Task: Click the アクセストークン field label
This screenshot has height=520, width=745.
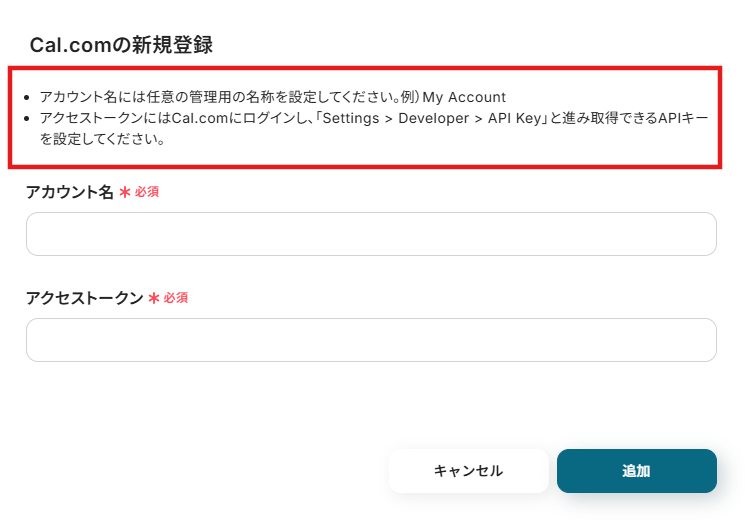Action: (x=85, y=298)
